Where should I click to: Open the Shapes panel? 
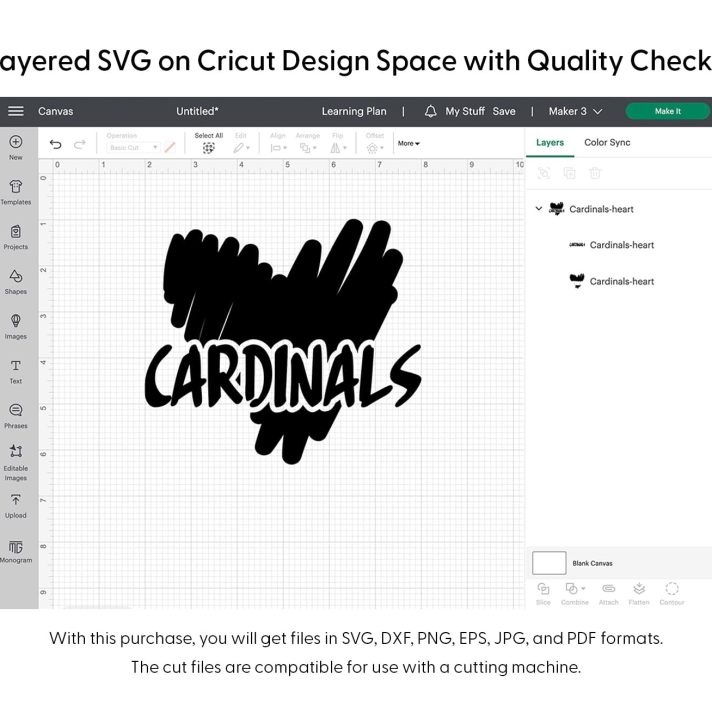click(x=15, y=282)
